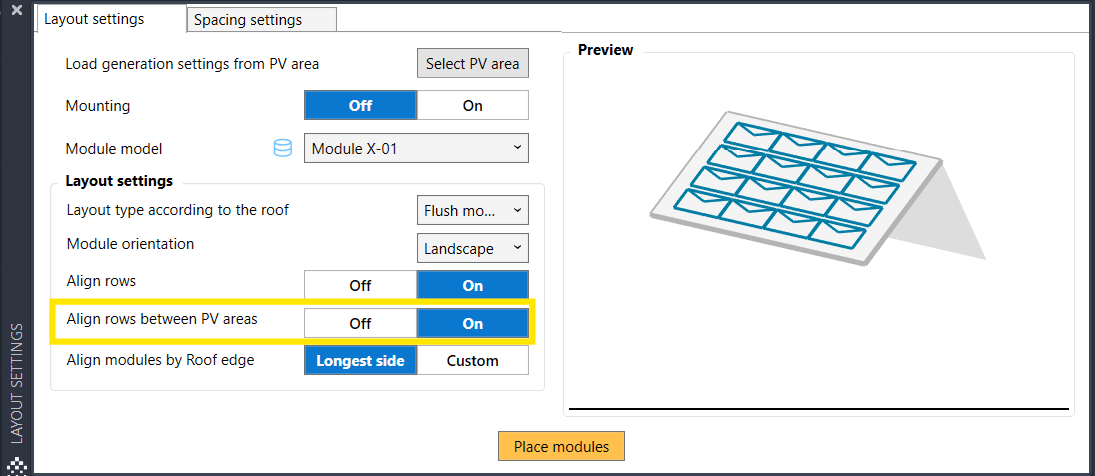Click the vertical LAYOUT SETTINGS title bar

click(x=18, y=382)
